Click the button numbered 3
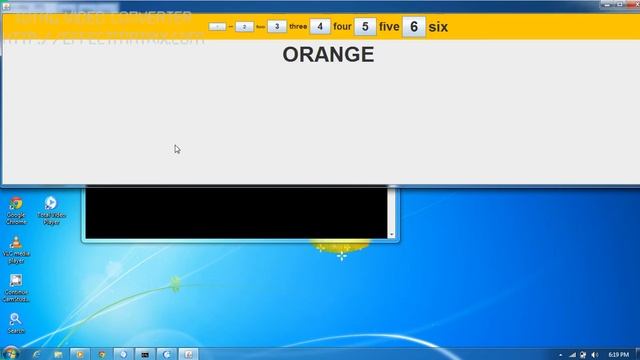 (x=277, y=27)
